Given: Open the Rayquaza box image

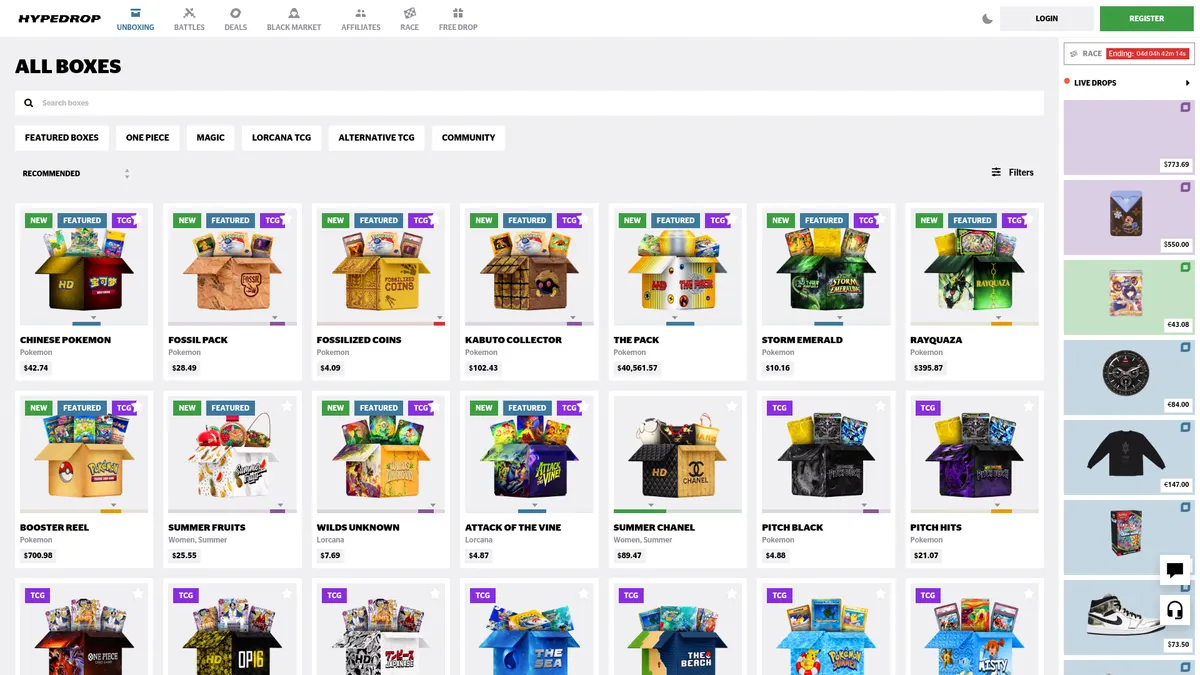Looking at the screenshot, I should (974, 268).
